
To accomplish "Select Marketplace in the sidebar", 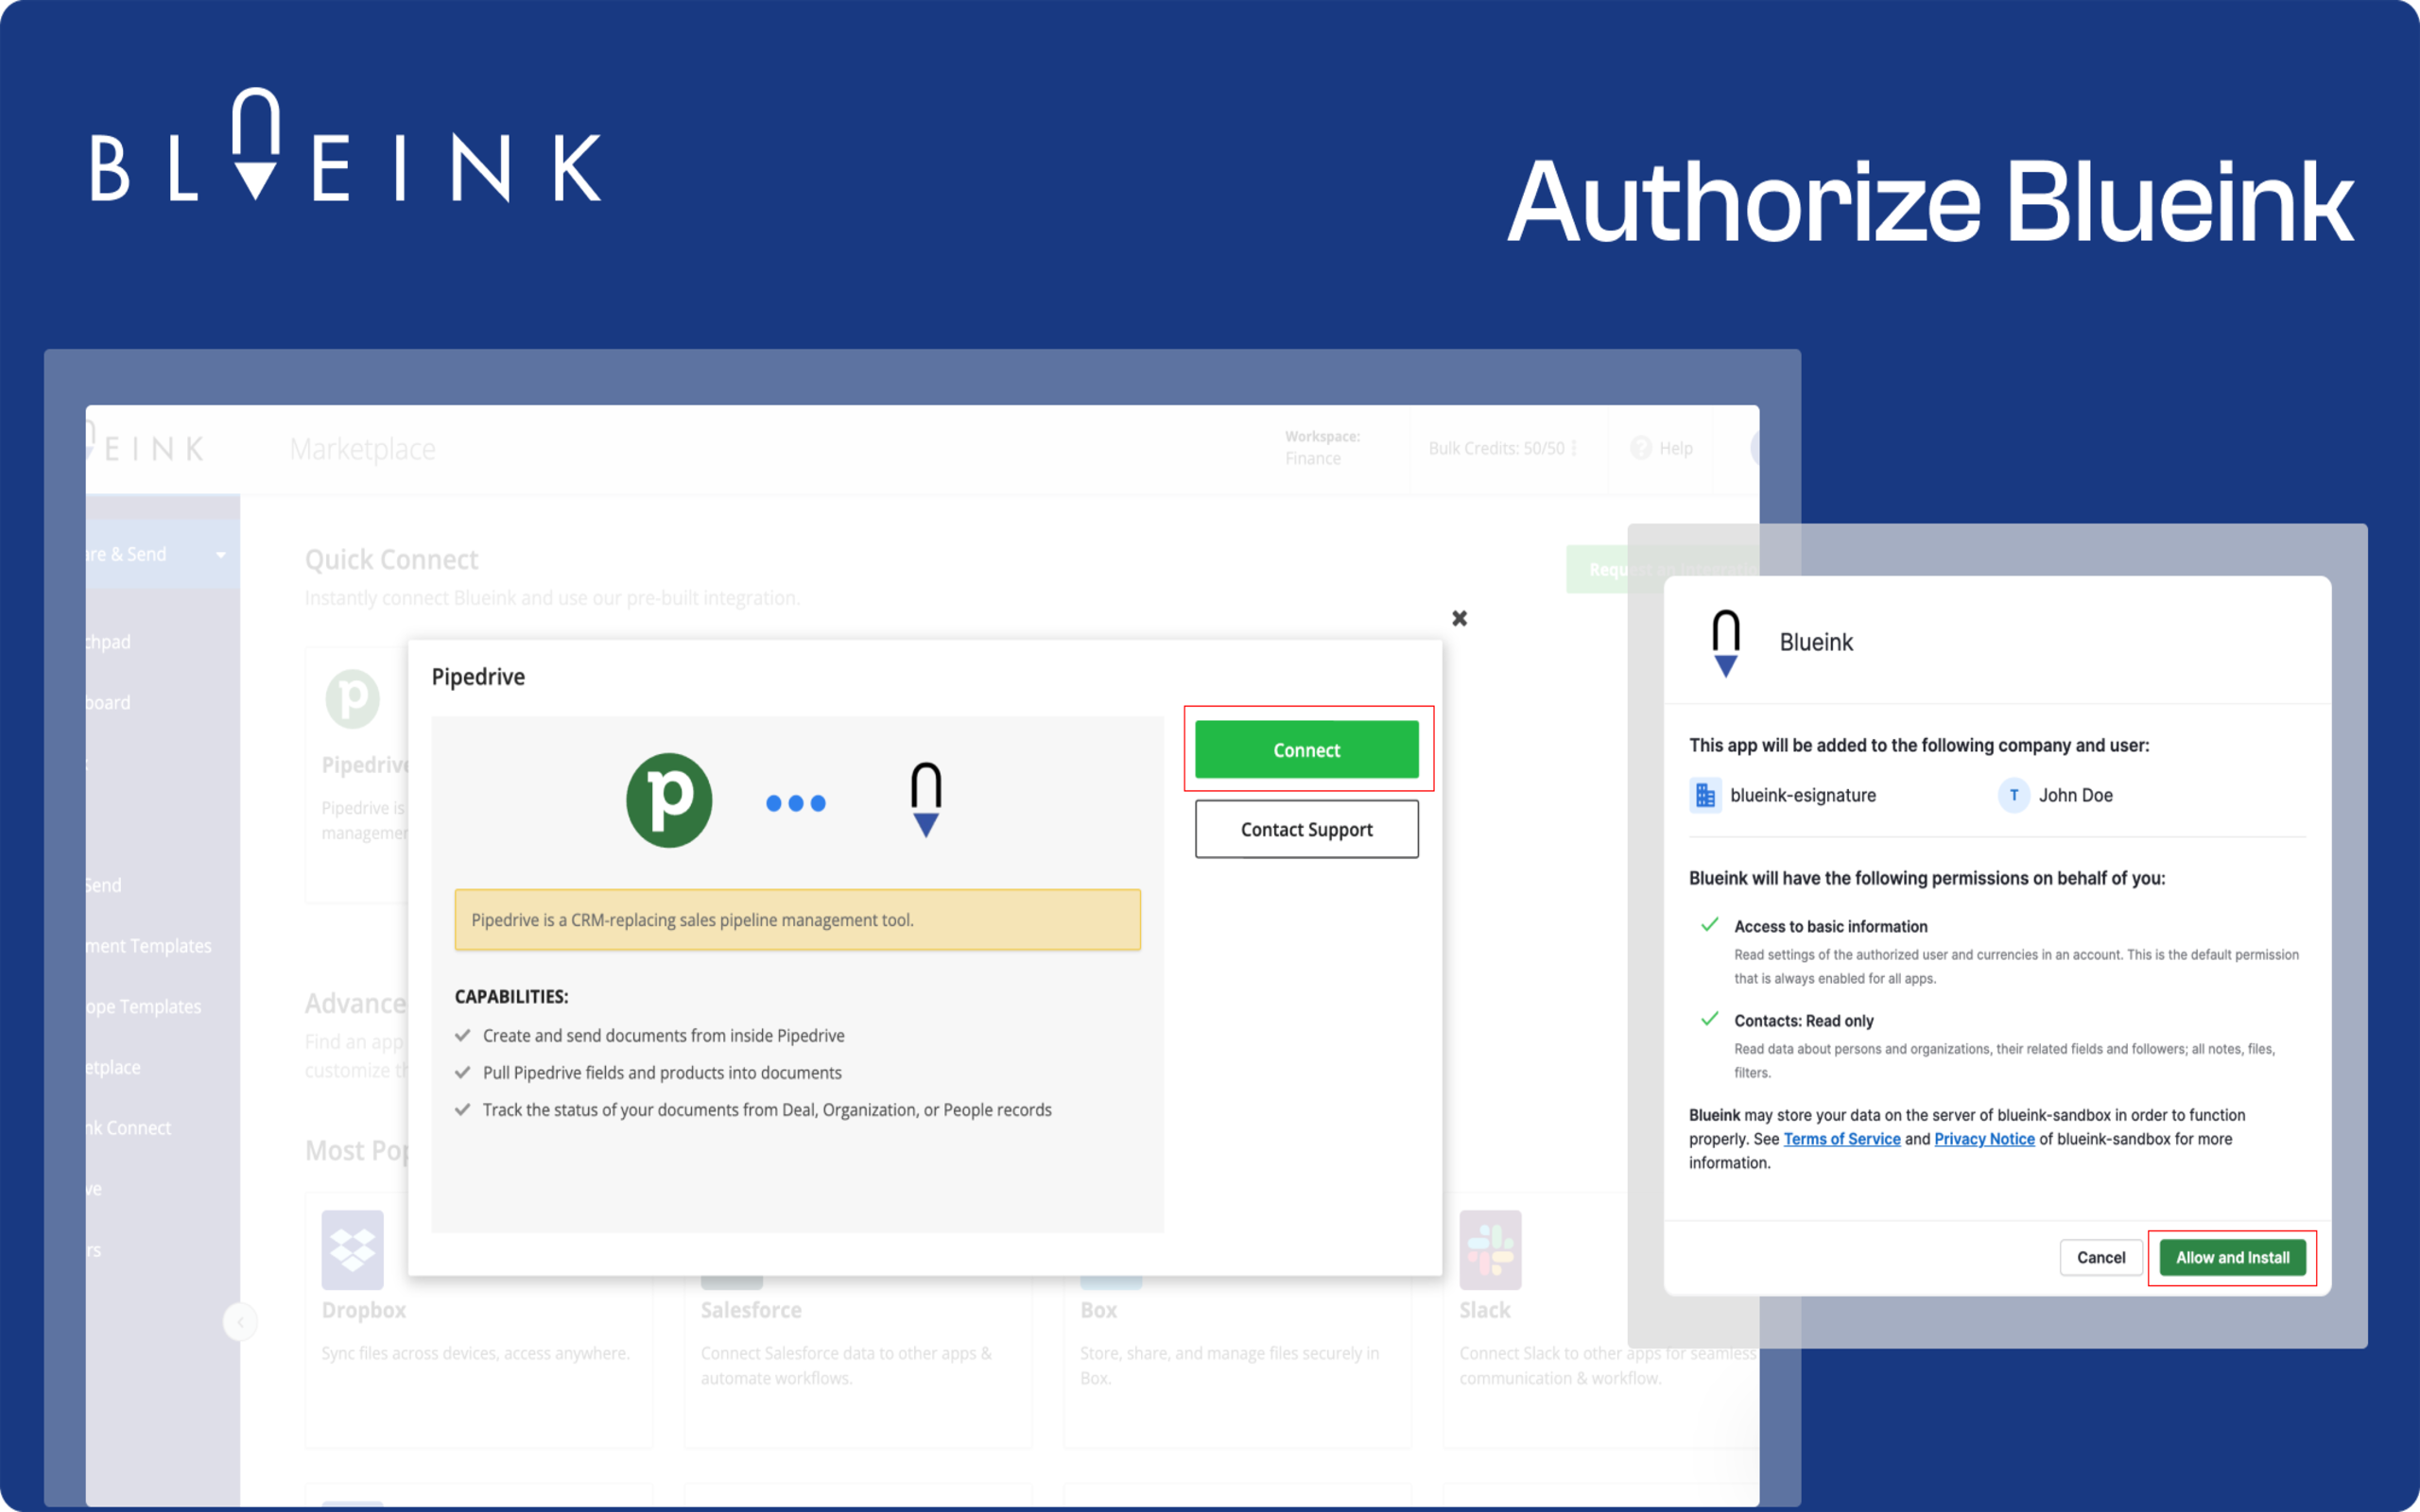I will coord(113,1067).
